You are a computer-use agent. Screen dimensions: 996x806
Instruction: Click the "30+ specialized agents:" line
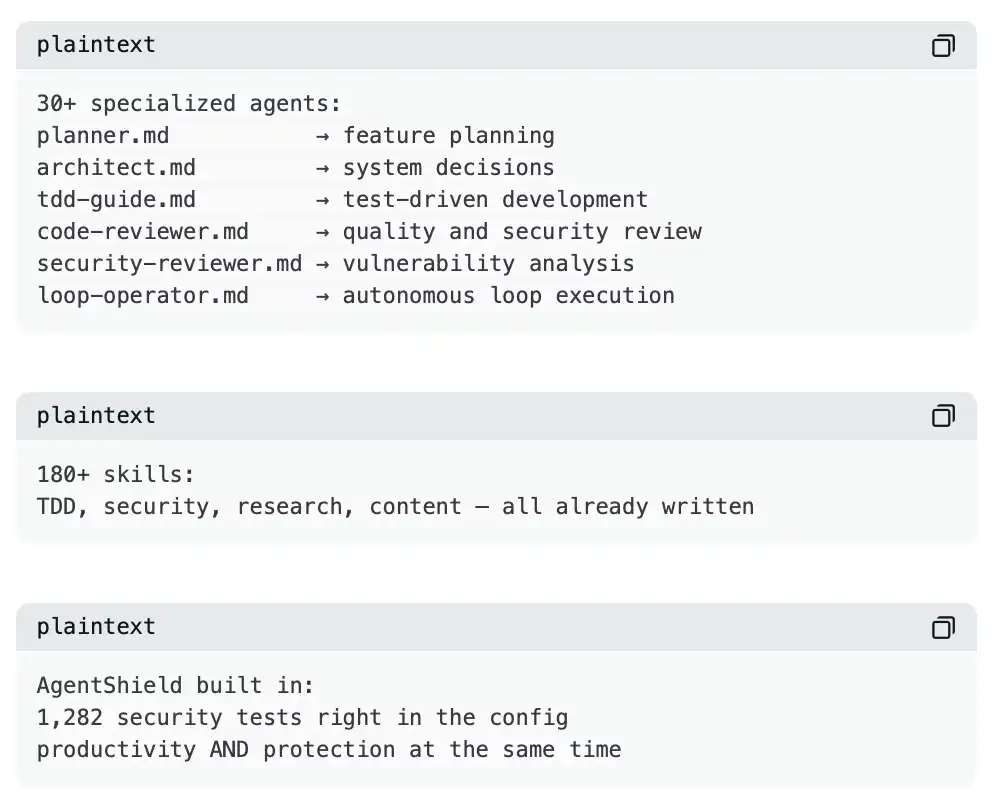(189, 104)
